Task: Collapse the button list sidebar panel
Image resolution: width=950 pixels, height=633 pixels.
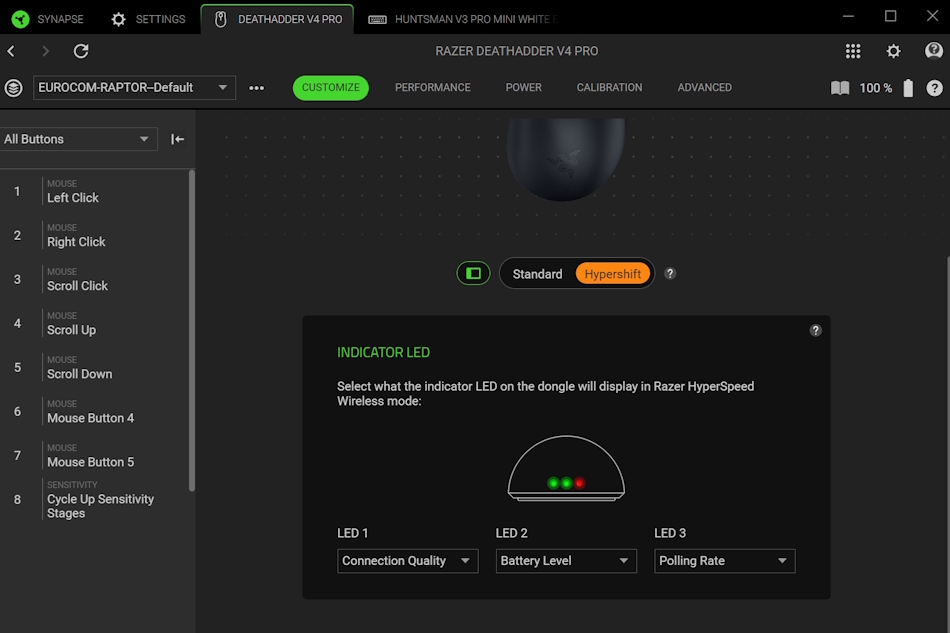Action: 177,139
